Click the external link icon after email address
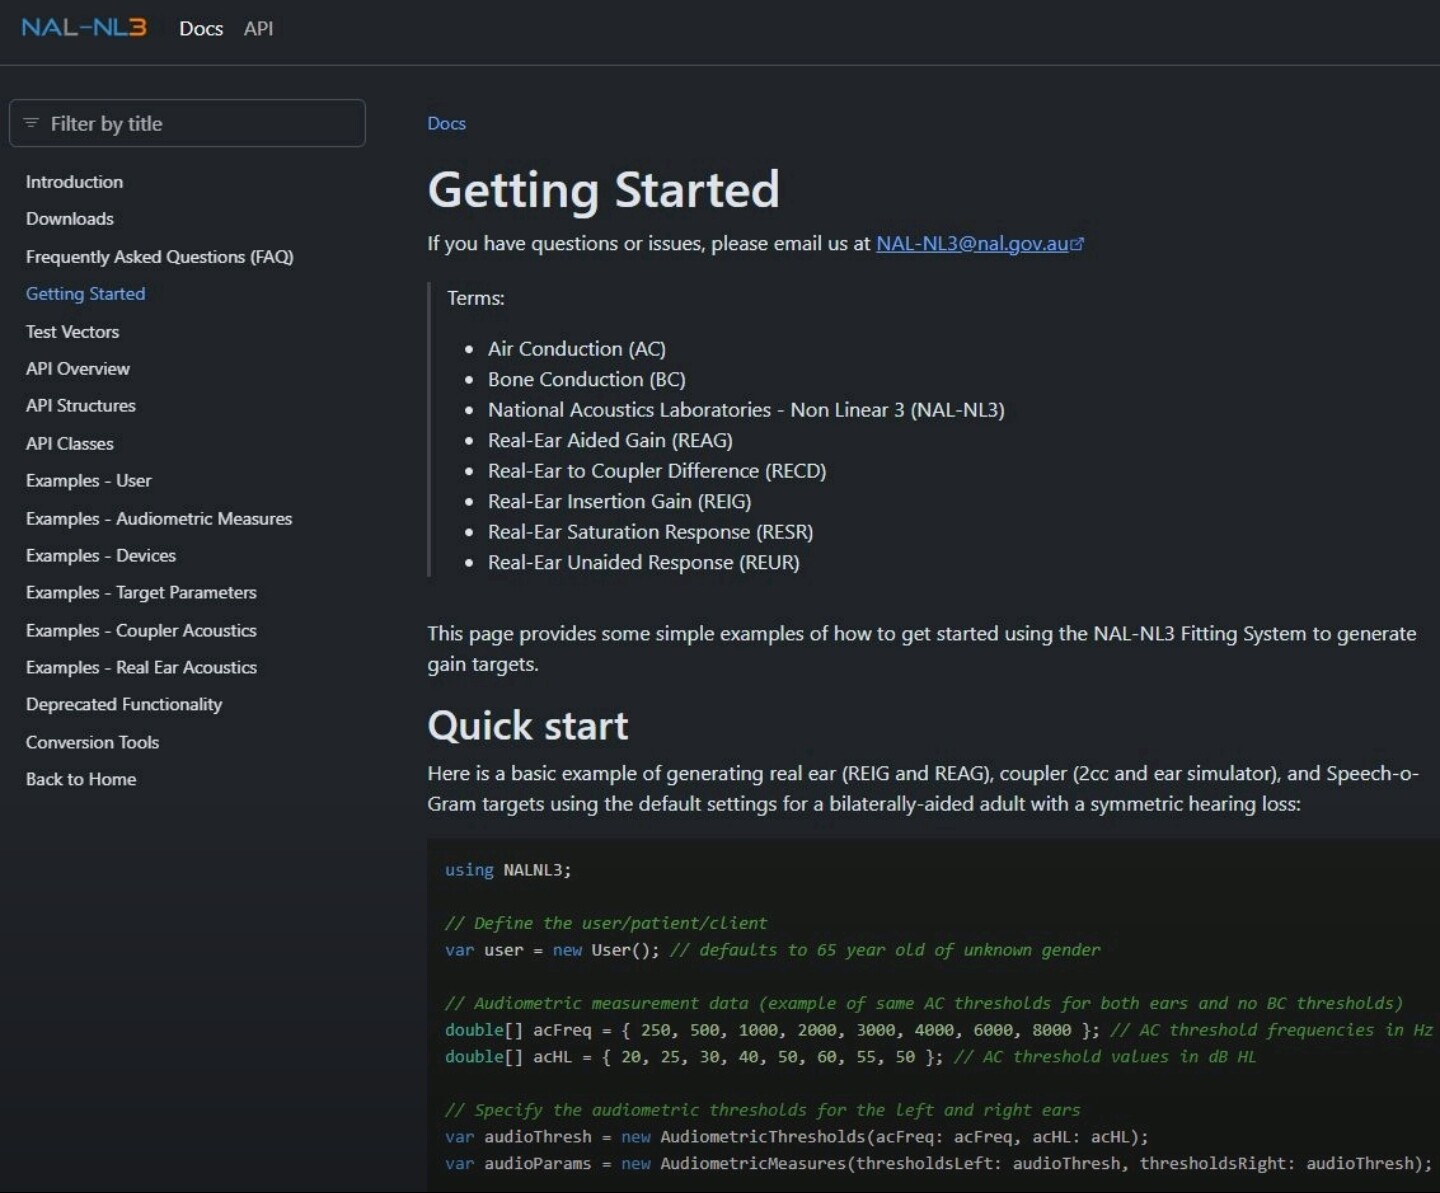This screenshot has width=1440, height=1193. (x=1078, y=244)
